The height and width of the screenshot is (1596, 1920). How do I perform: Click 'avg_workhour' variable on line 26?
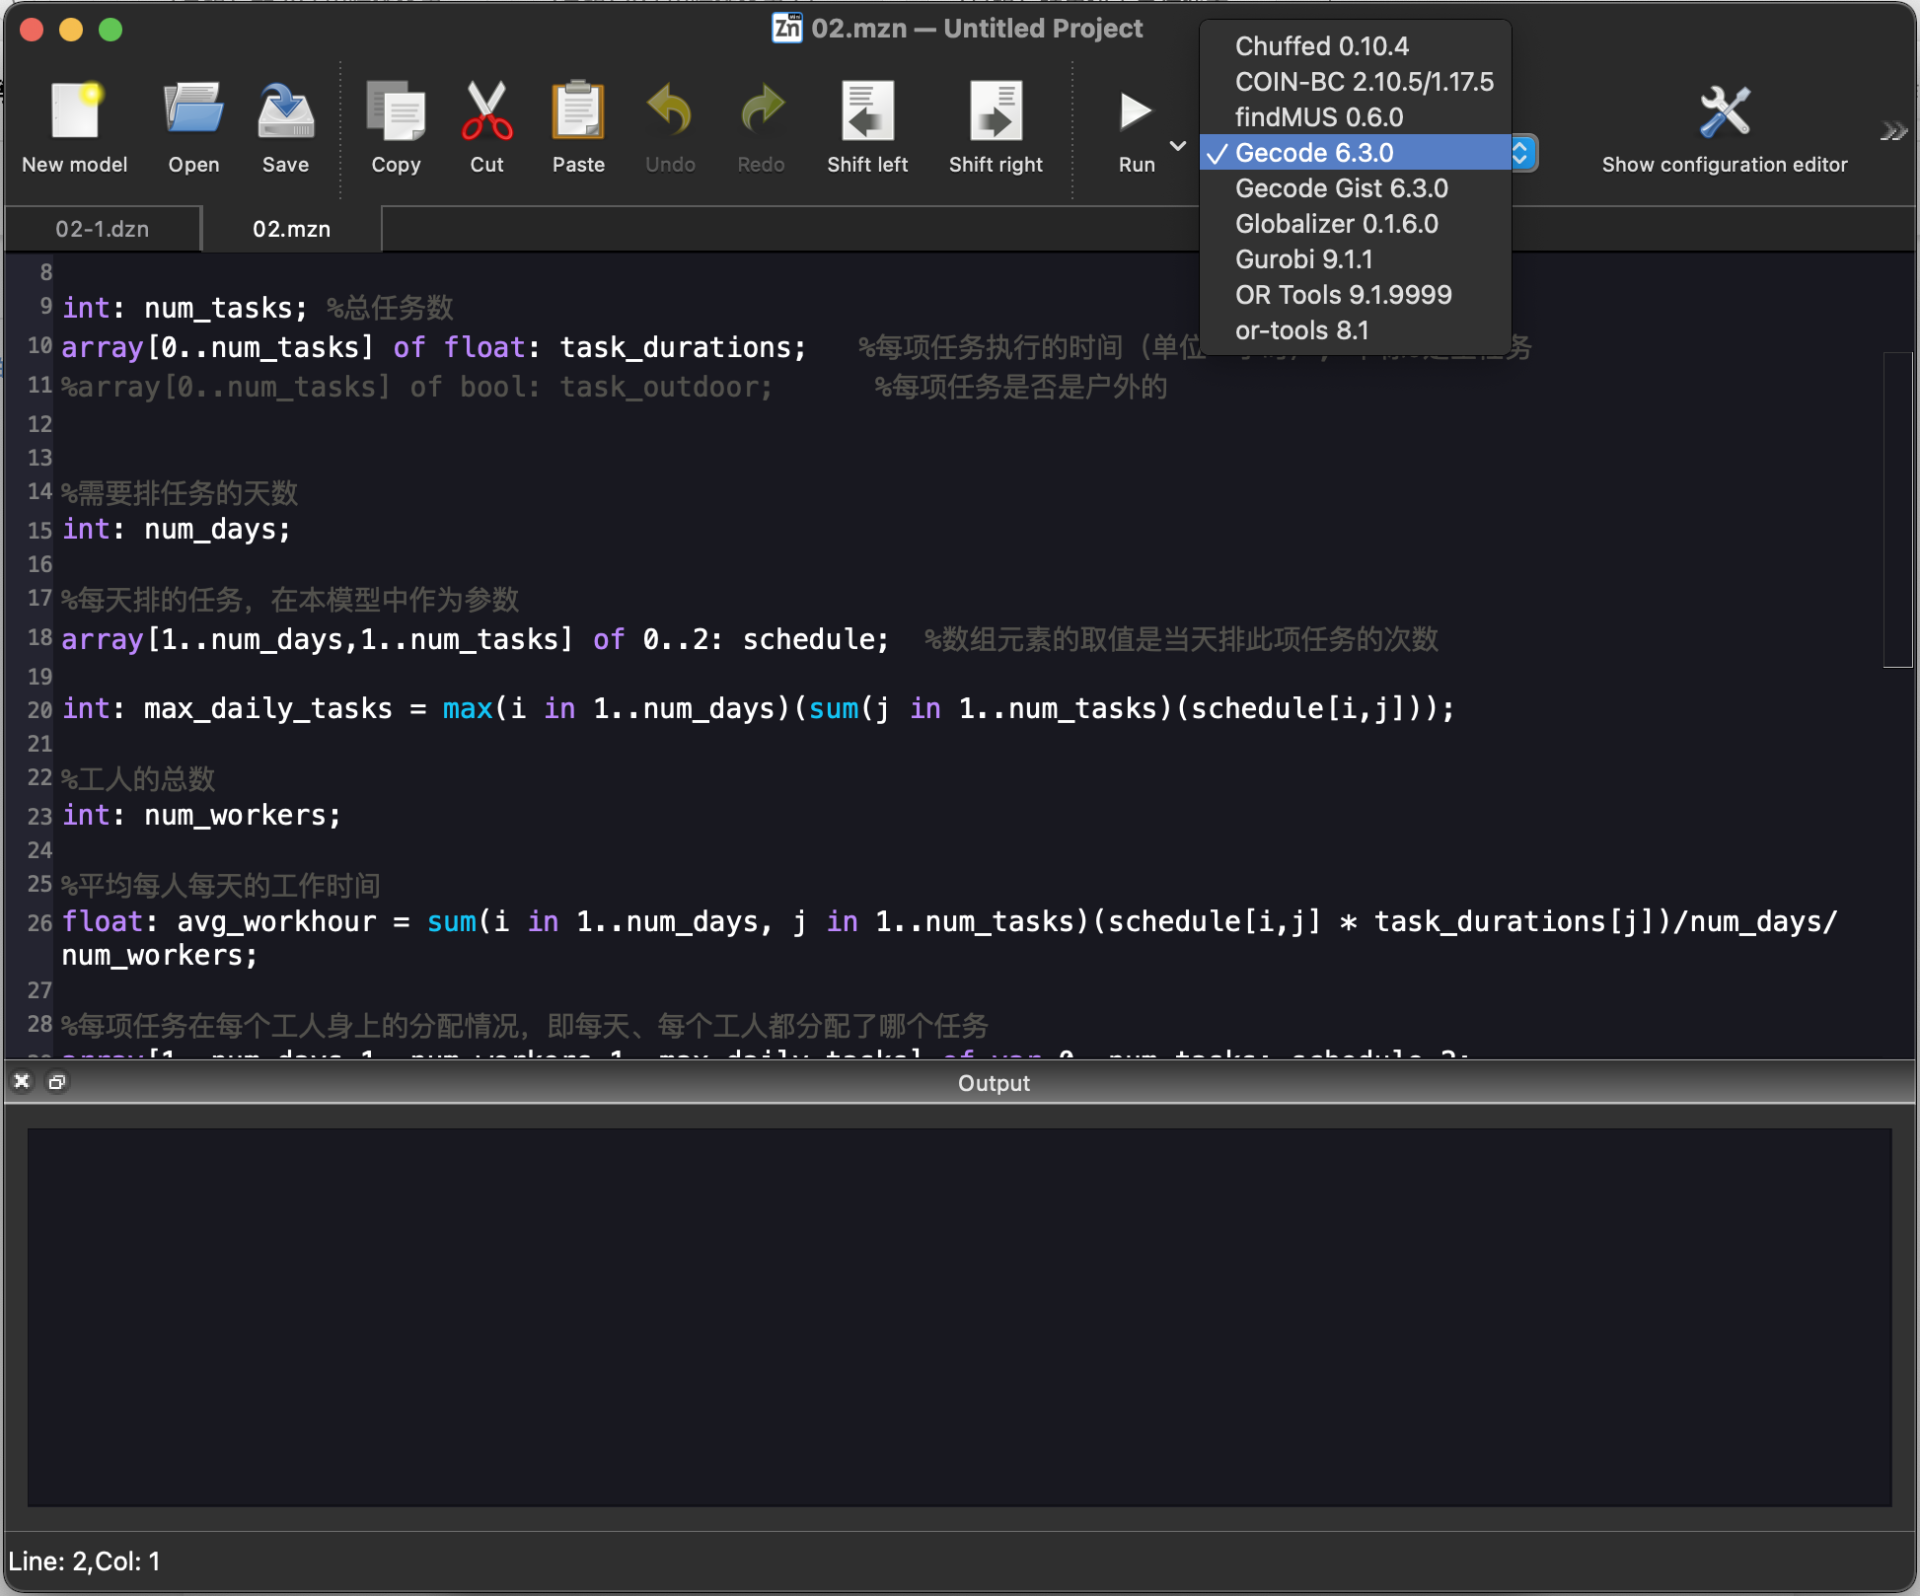(x=277, y=921)
